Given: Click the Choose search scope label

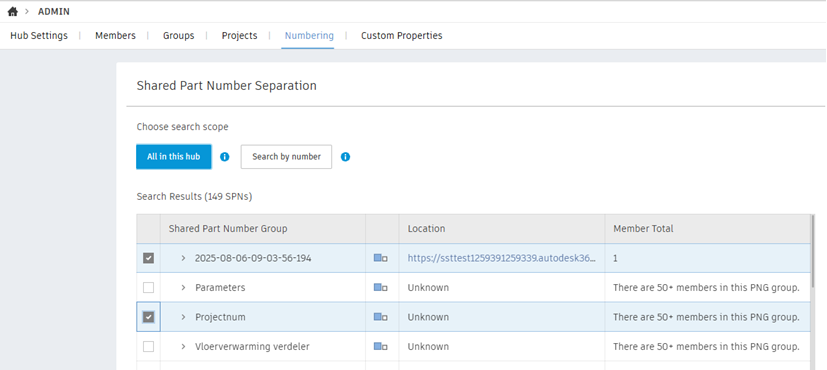Looking at the screenshot, I should [182, 127].
